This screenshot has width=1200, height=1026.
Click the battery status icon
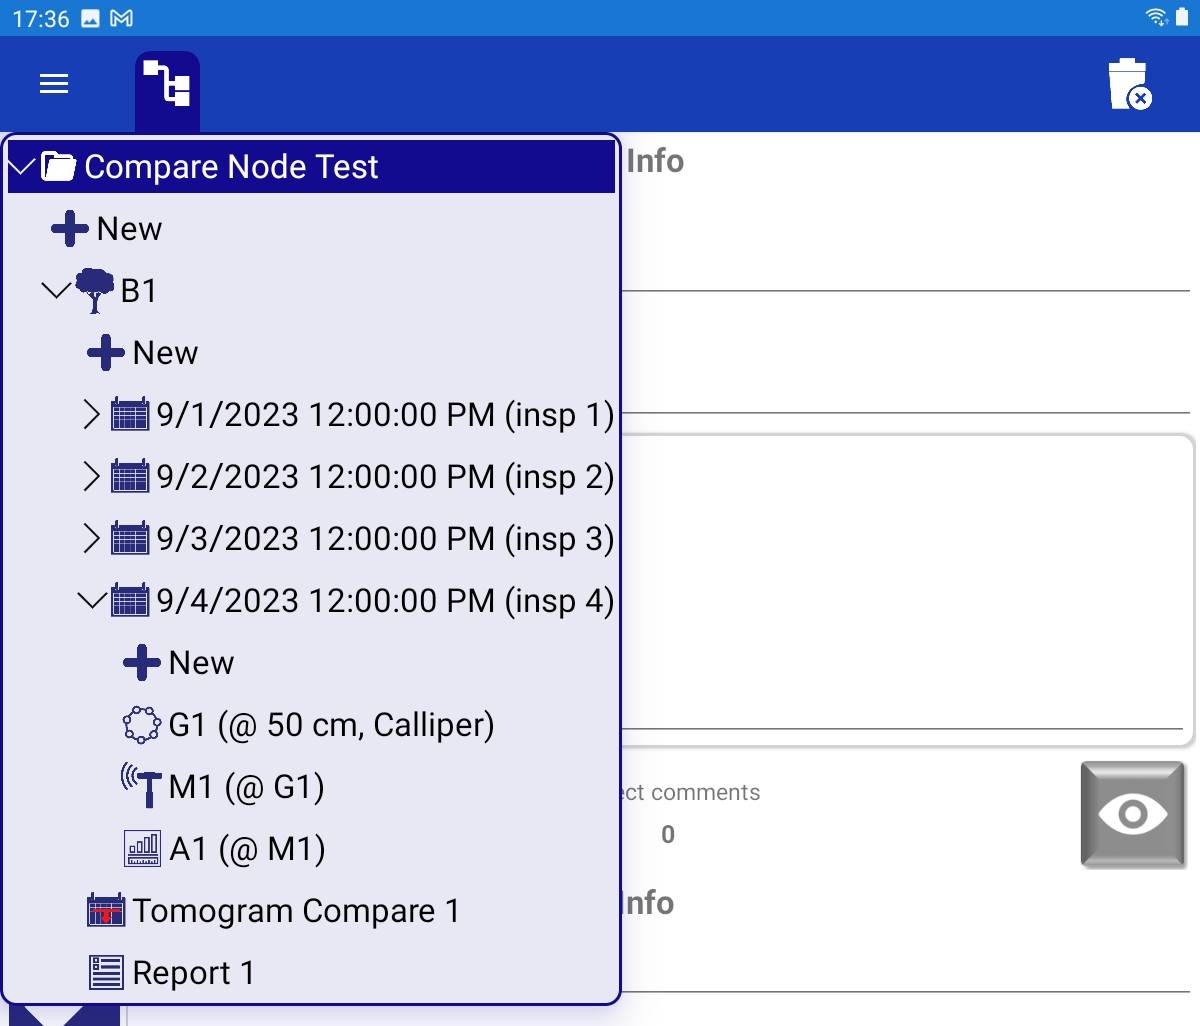coord(1182,17)
